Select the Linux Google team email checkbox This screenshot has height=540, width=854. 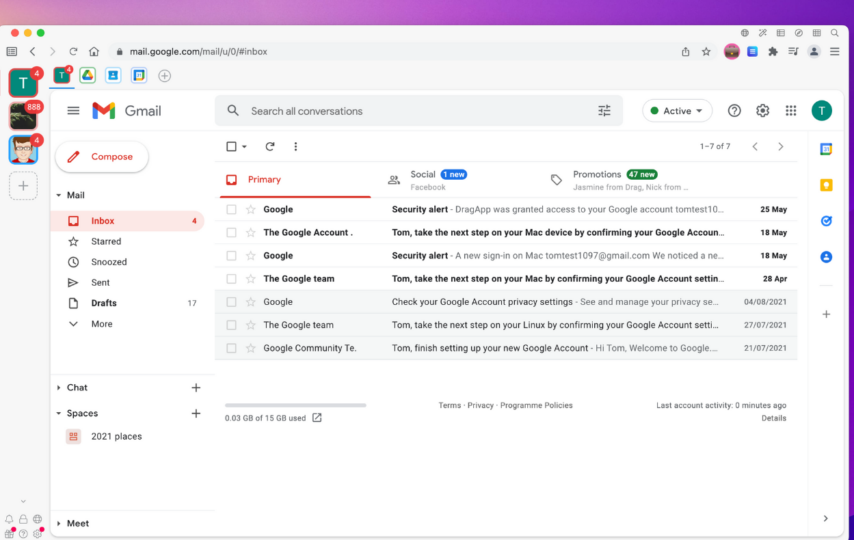(x=231, y=325)
